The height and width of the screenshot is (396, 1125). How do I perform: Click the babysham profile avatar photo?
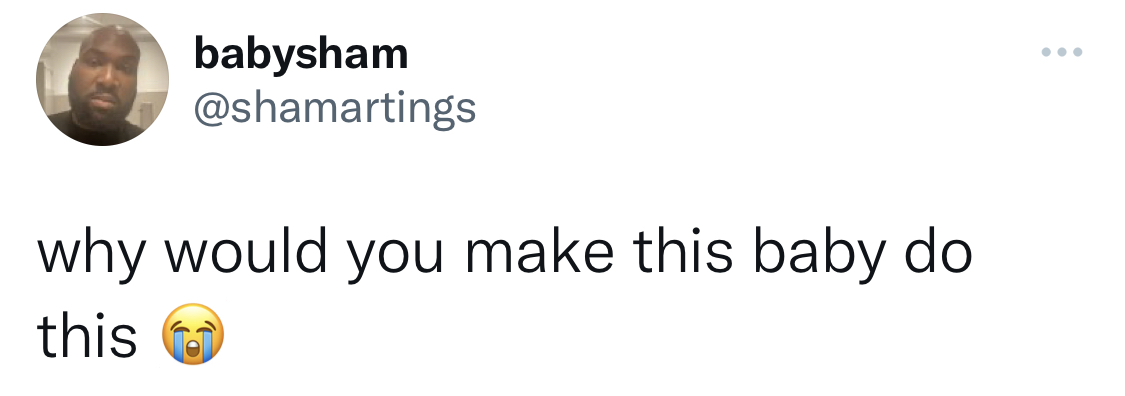[103, 80]
